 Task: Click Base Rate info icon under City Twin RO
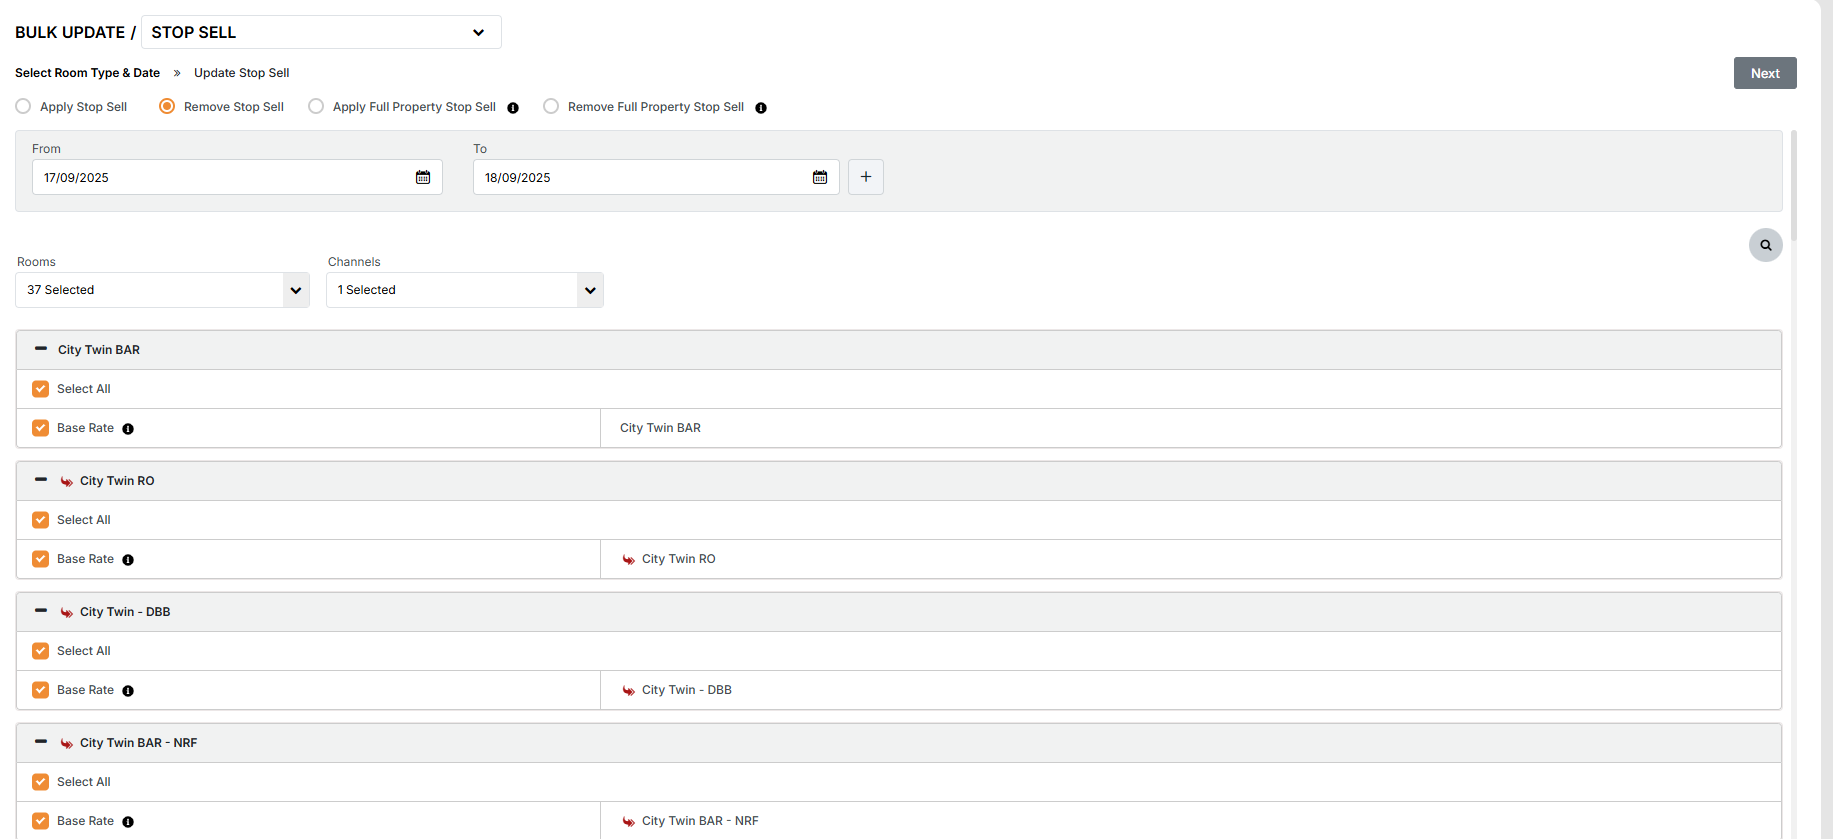point(128,560)
